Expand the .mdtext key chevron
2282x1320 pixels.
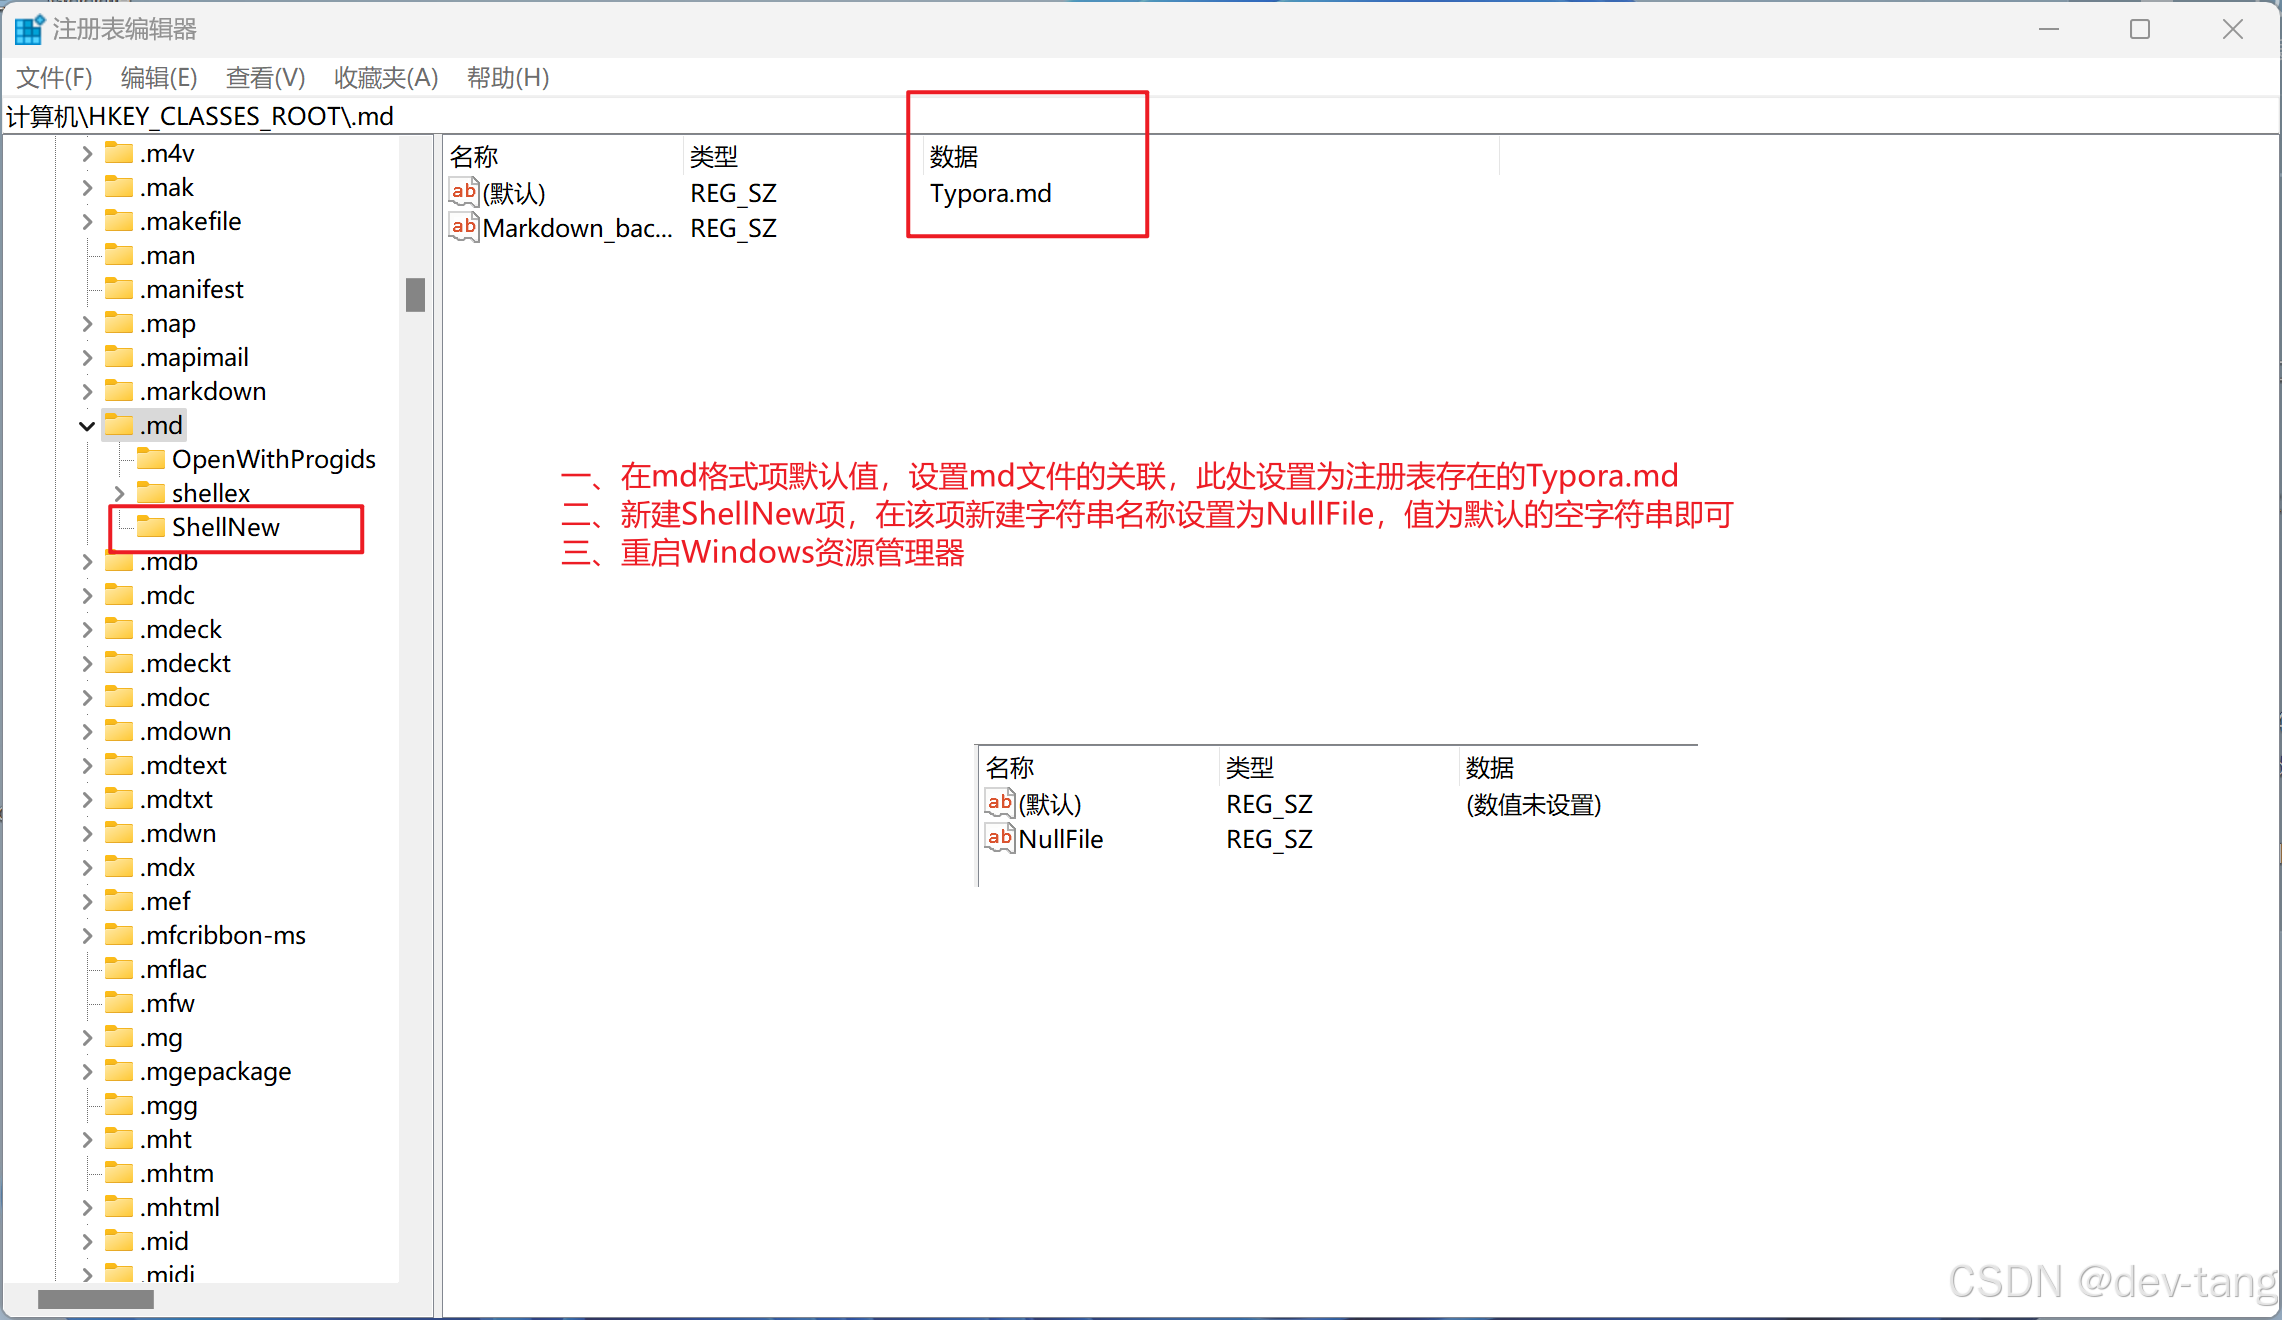click(x=87, y=765)
